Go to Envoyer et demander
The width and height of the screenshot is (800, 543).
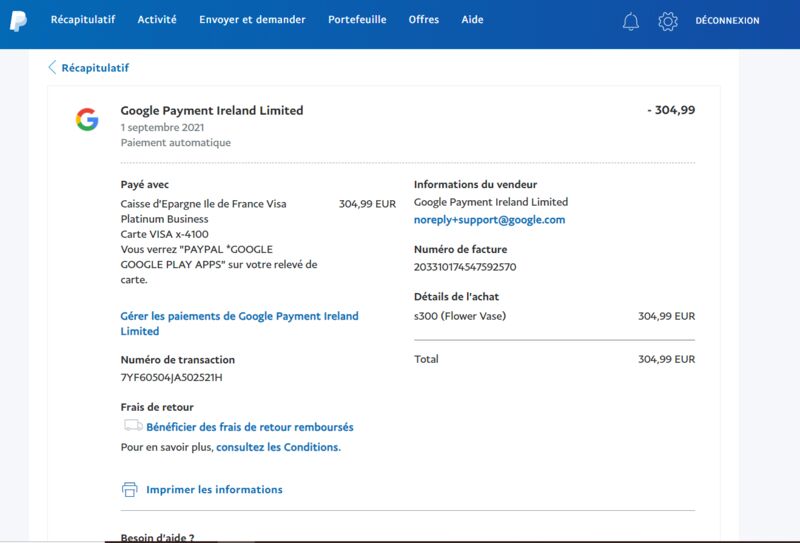point(252,19)
